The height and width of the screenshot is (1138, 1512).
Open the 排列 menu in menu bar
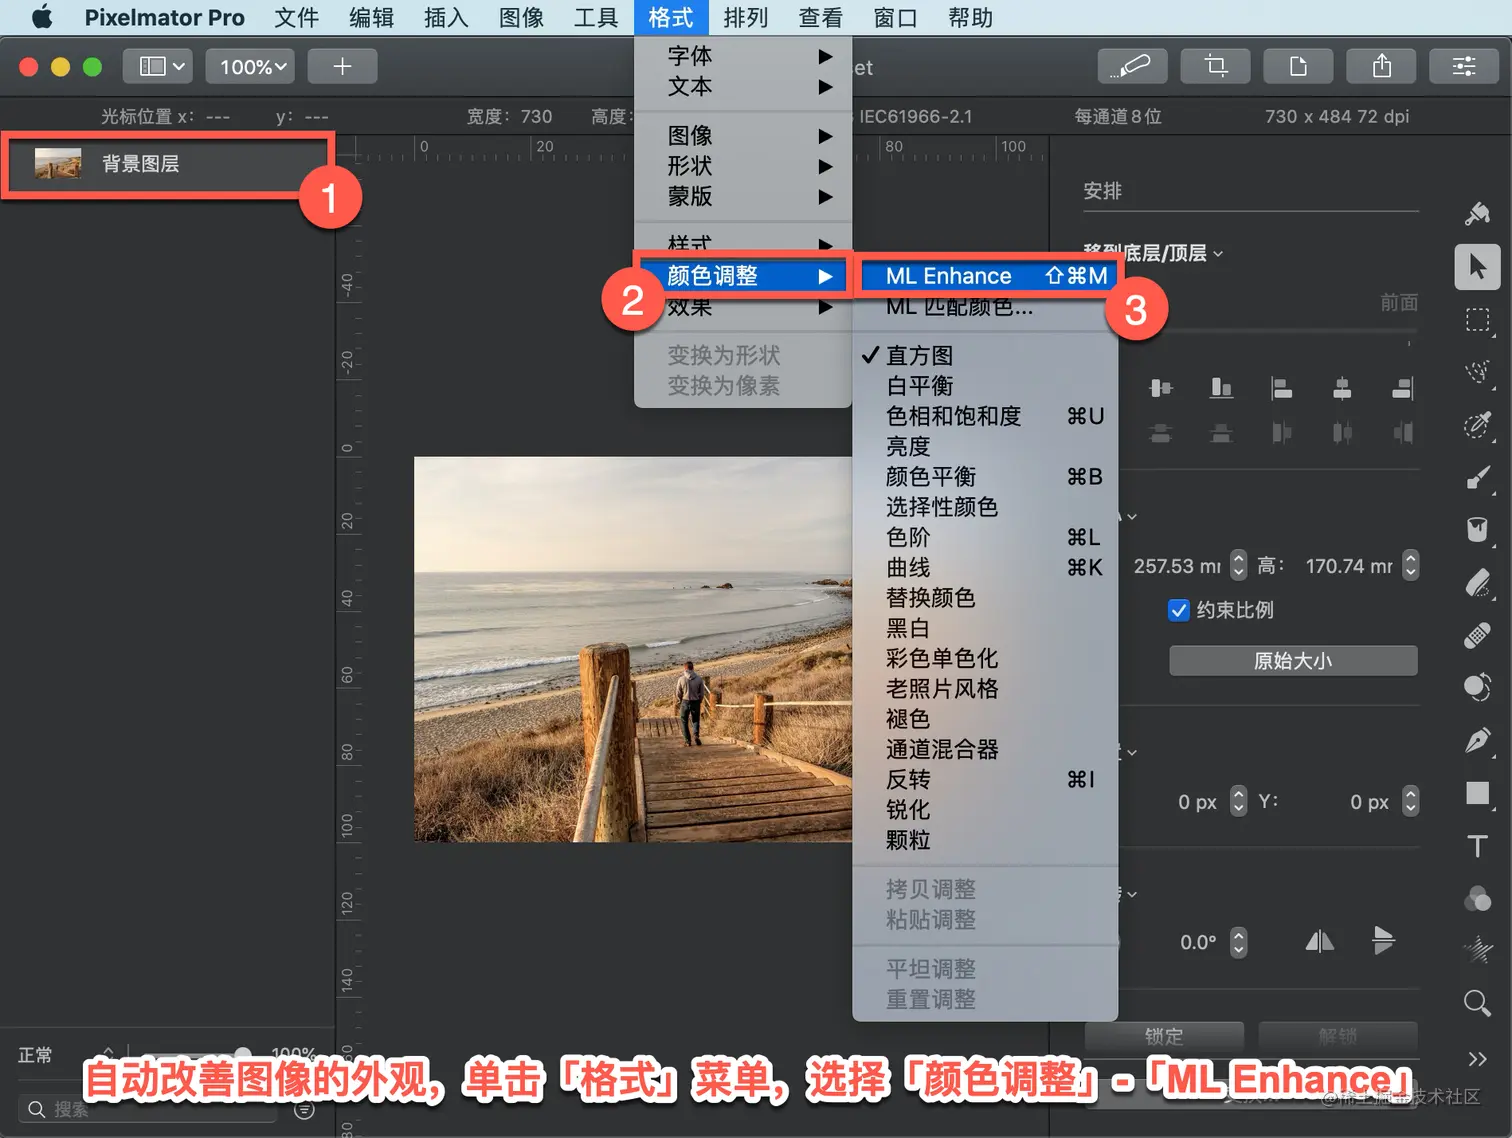[x=746, y=18]
